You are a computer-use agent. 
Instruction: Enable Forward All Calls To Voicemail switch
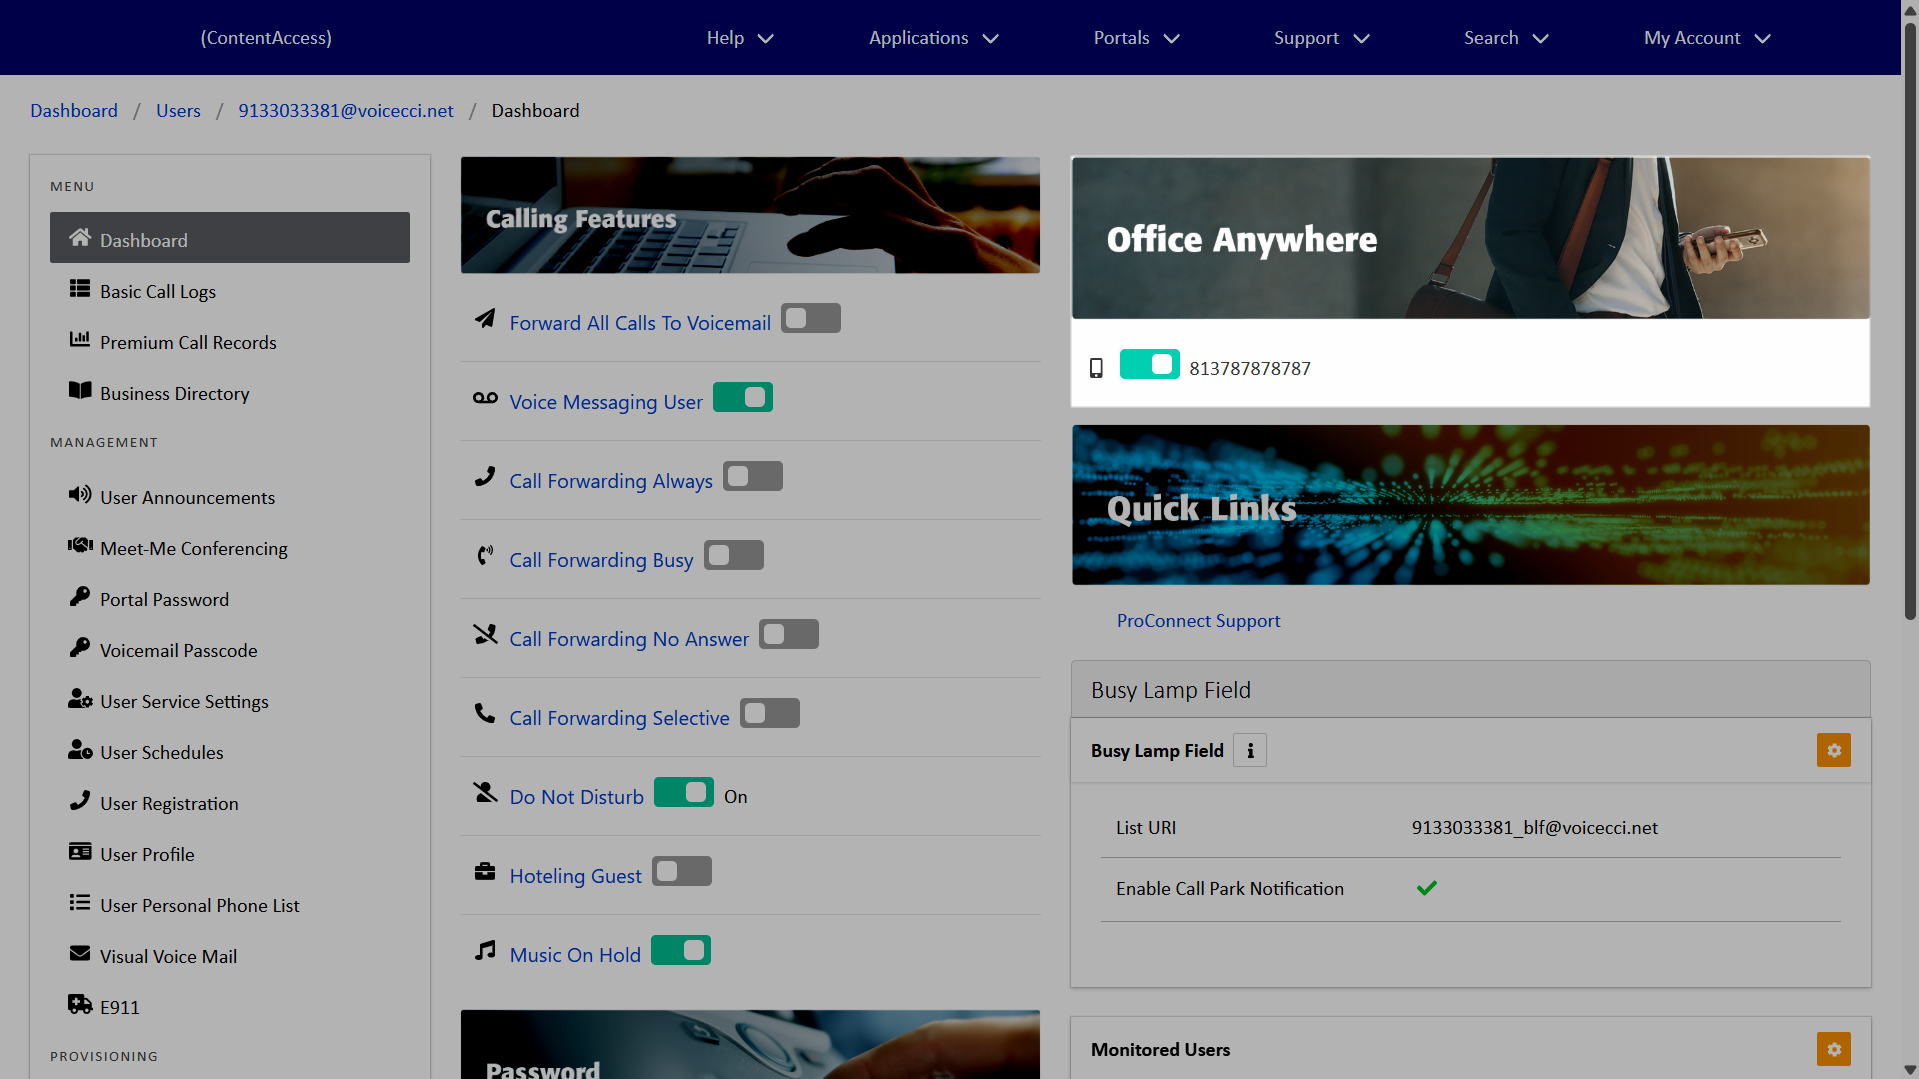point(810,319)
